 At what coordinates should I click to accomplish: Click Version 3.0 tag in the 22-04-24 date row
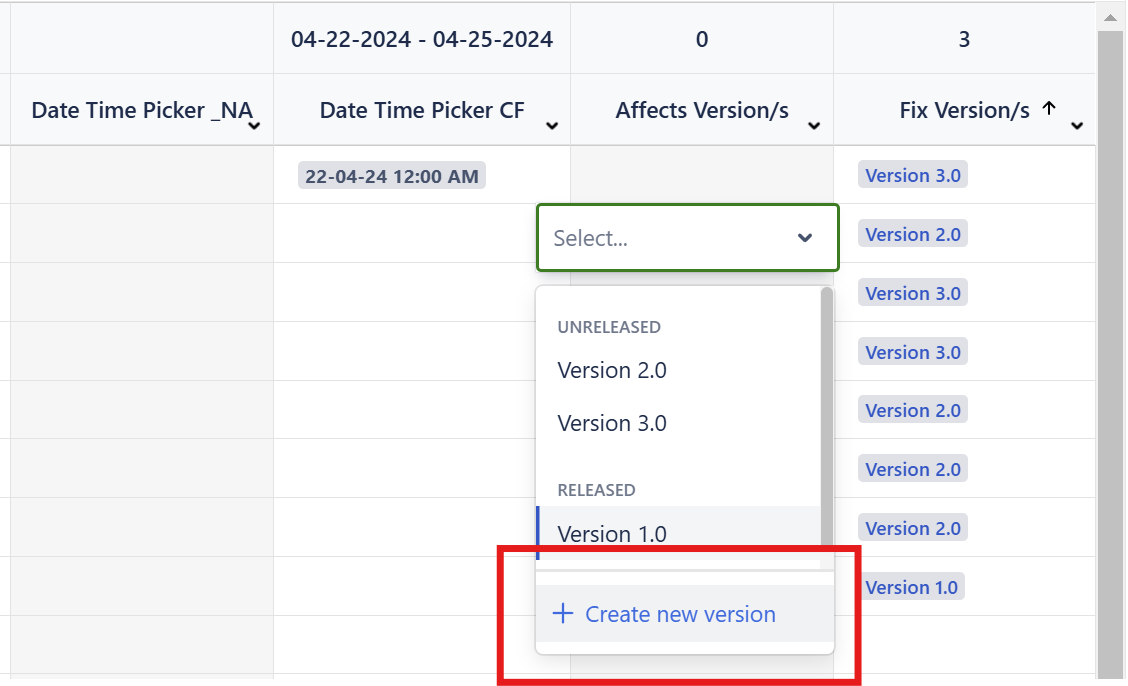(912, 176)
